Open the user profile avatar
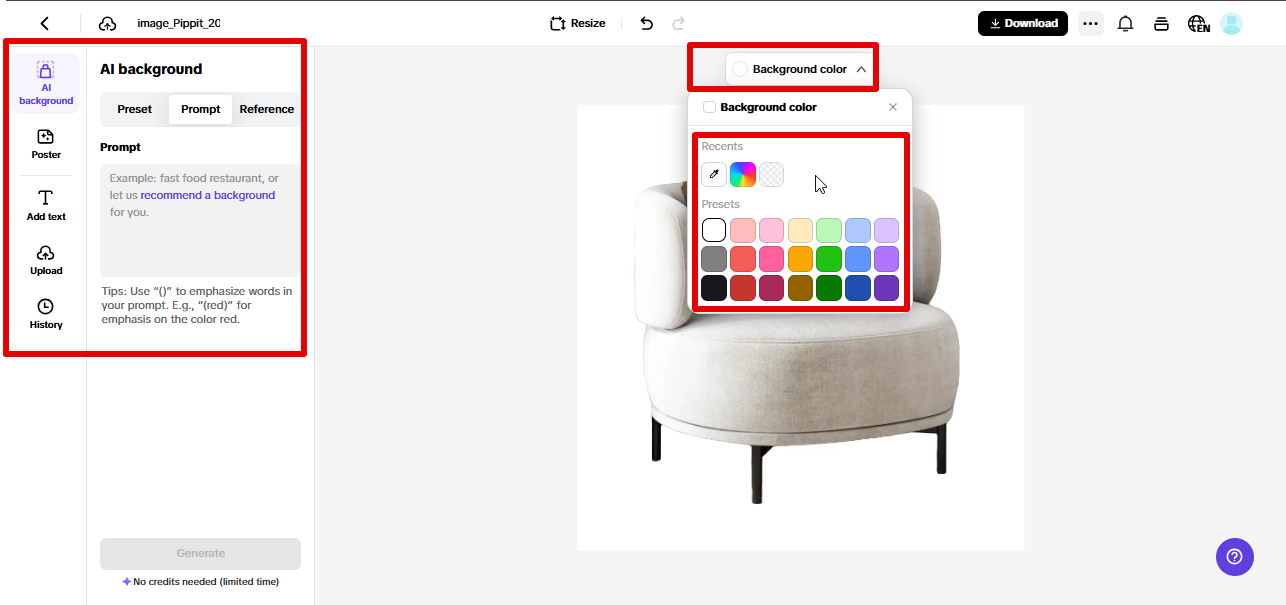Viewport: 1286px width, 605px height. [1231, 23]
